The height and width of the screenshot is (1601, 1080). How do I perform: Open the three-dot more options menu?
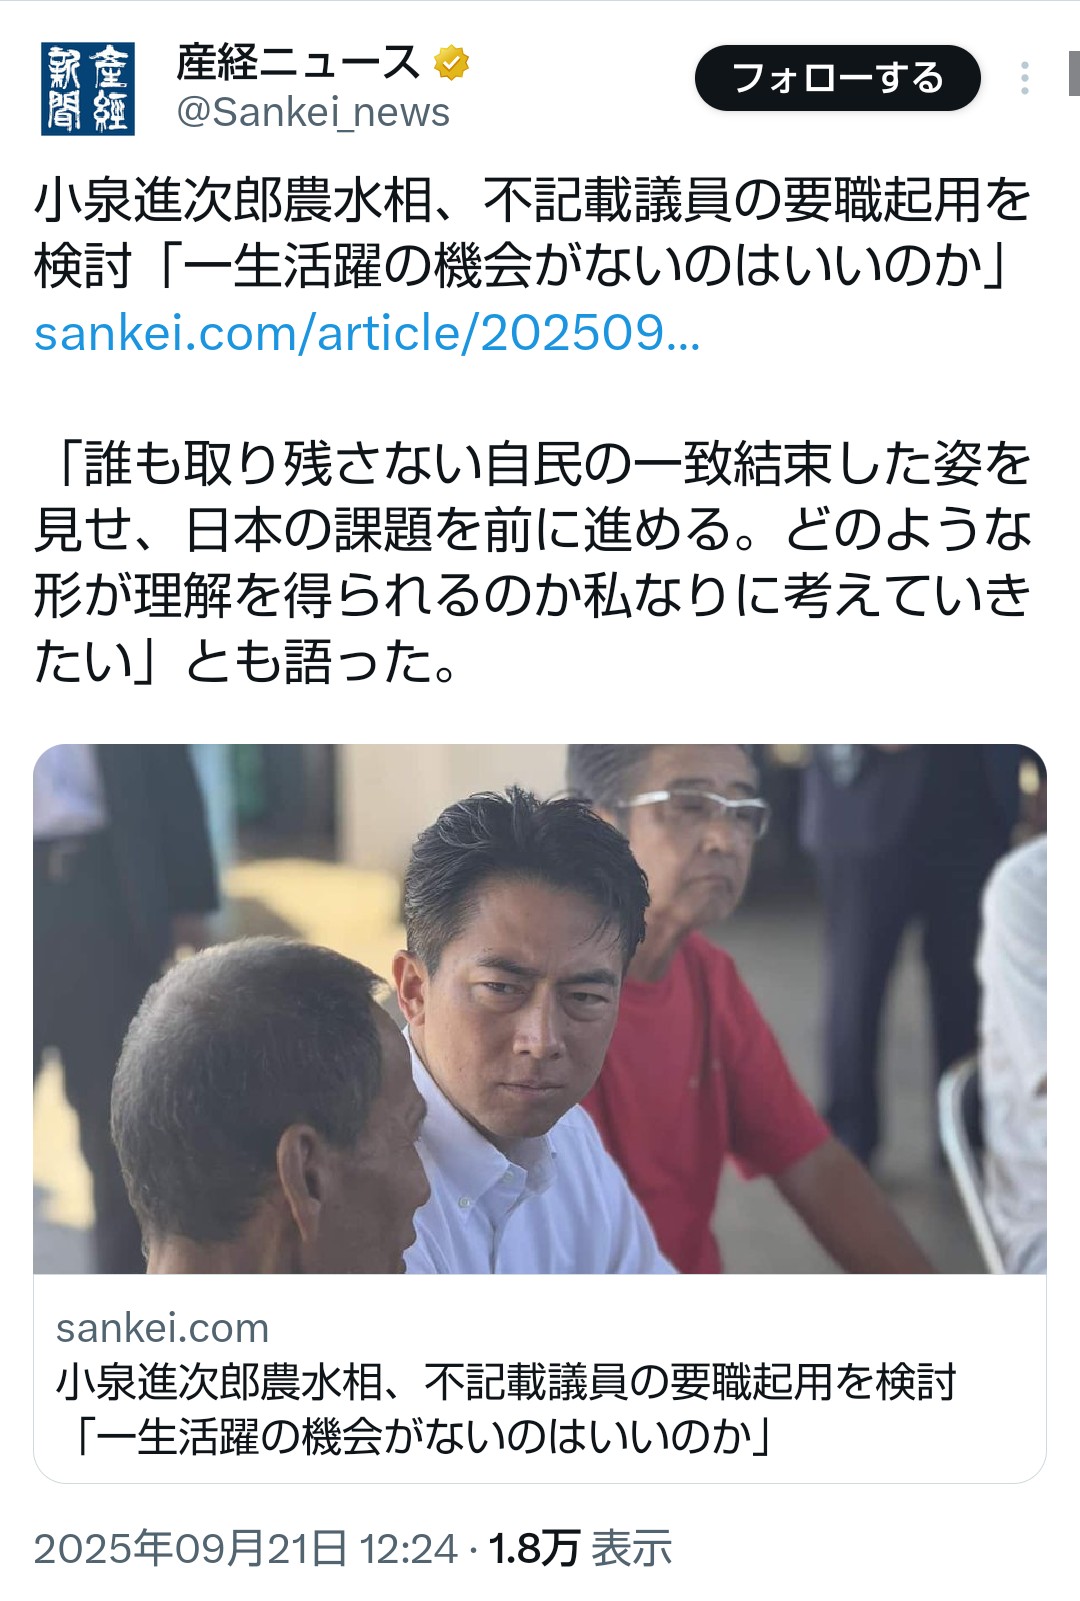coord(1024,78)
